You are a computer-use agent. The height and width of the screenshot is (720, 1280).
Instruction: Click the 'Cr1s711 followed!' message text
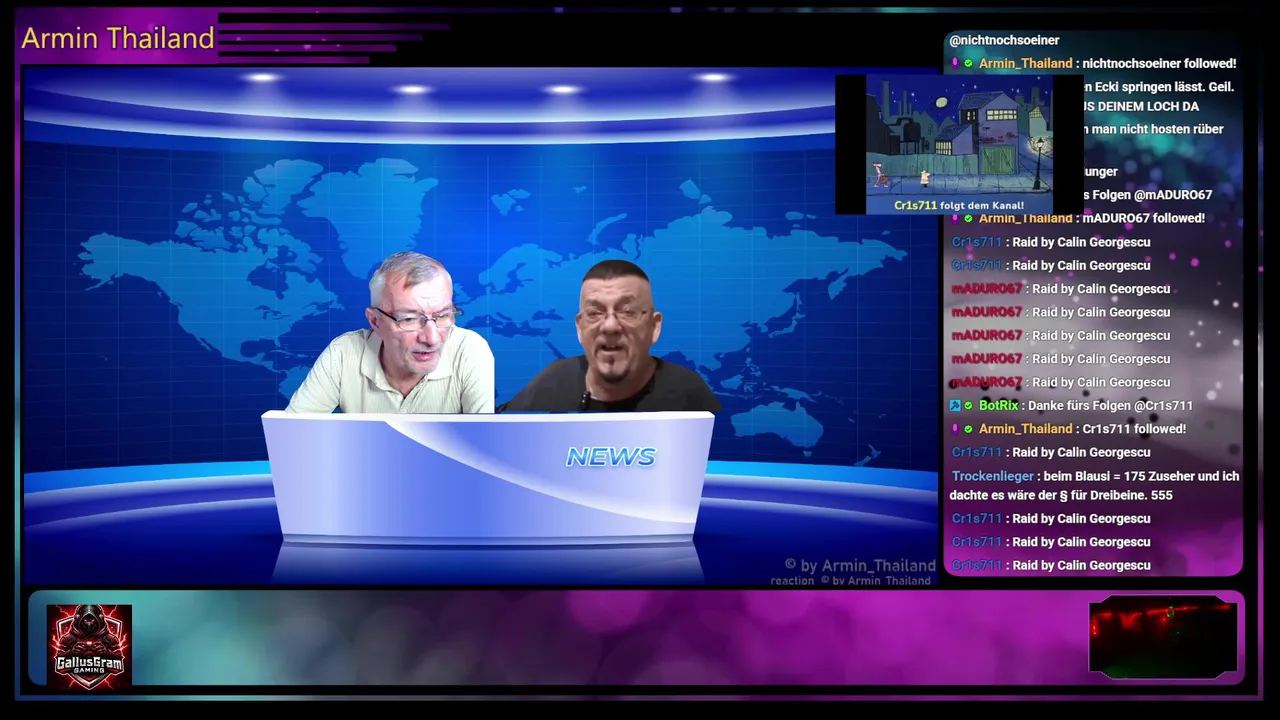point(1134,428)
